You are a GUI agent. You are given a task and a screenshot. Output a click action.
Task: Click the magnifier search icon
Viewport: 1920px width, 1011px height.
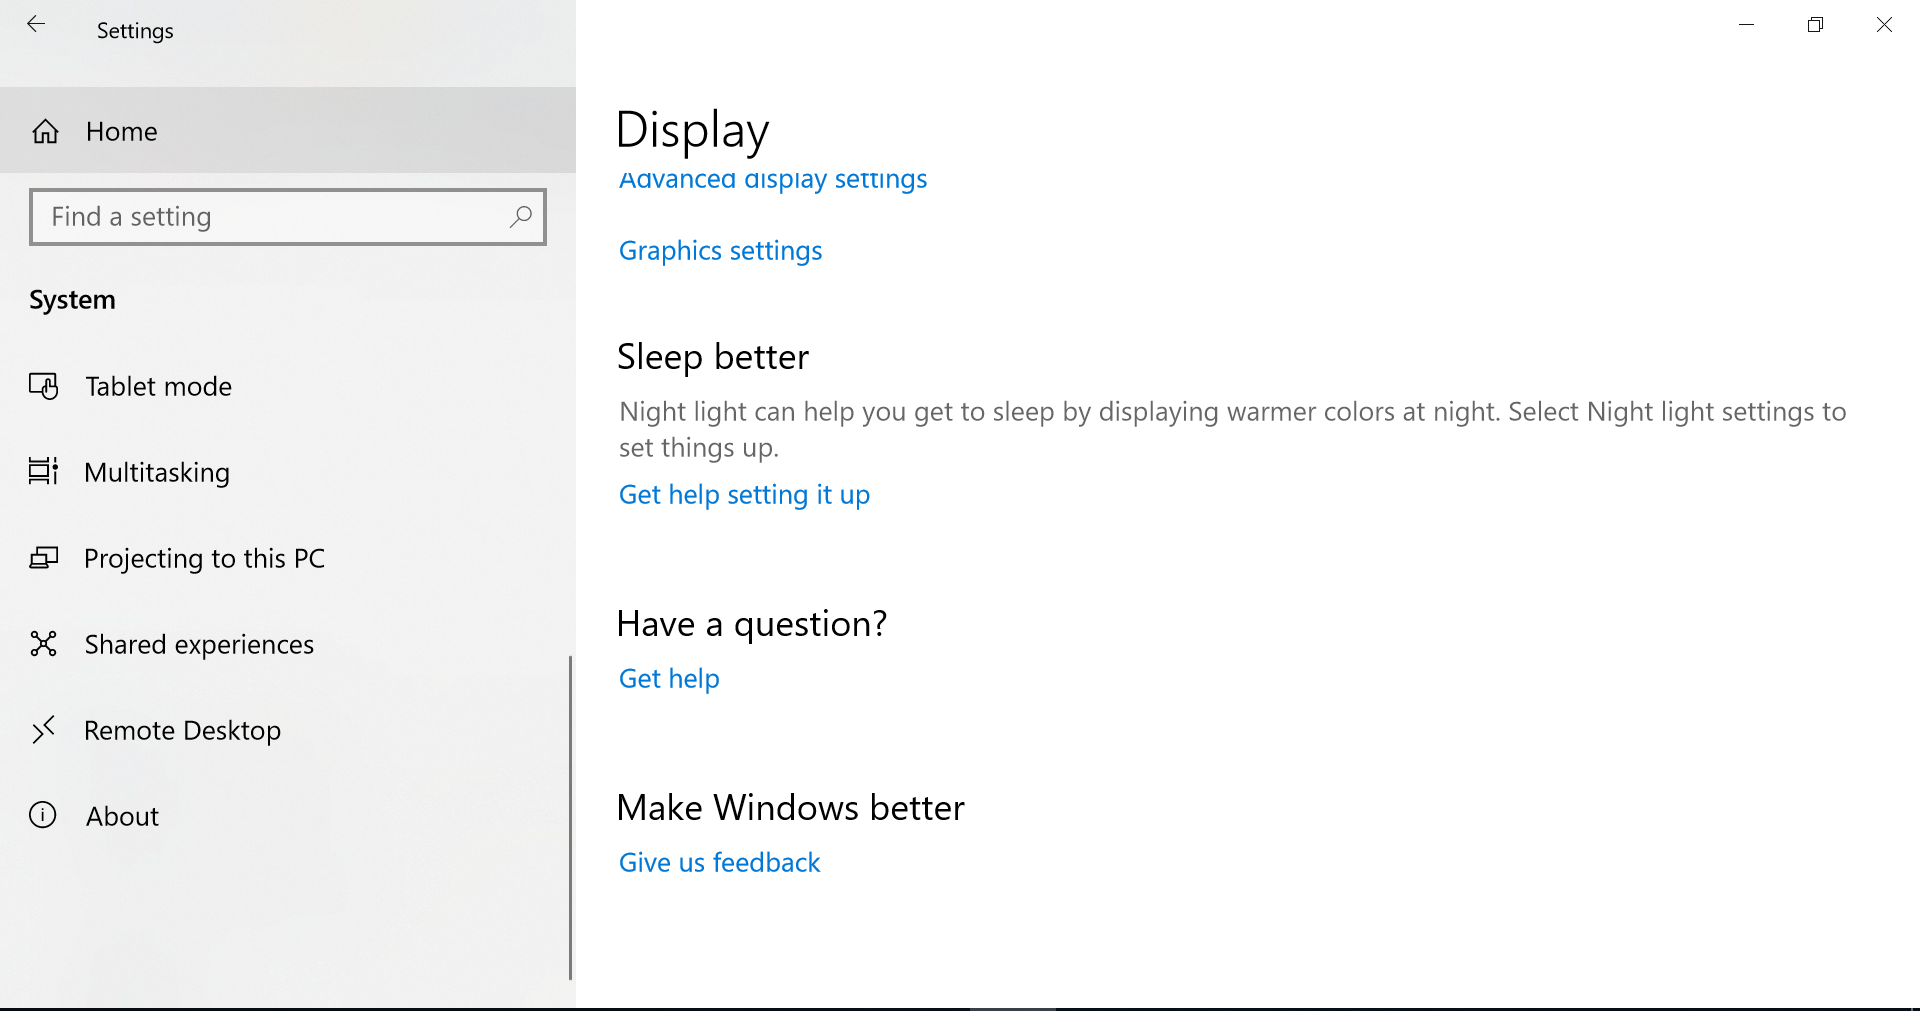click(x=520, y=216)
